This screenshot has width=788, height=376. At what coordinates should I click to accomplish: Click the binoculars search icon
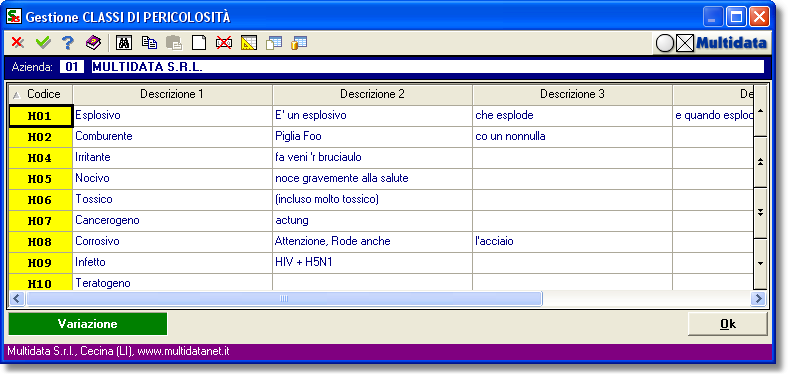(x=124, y=43)
